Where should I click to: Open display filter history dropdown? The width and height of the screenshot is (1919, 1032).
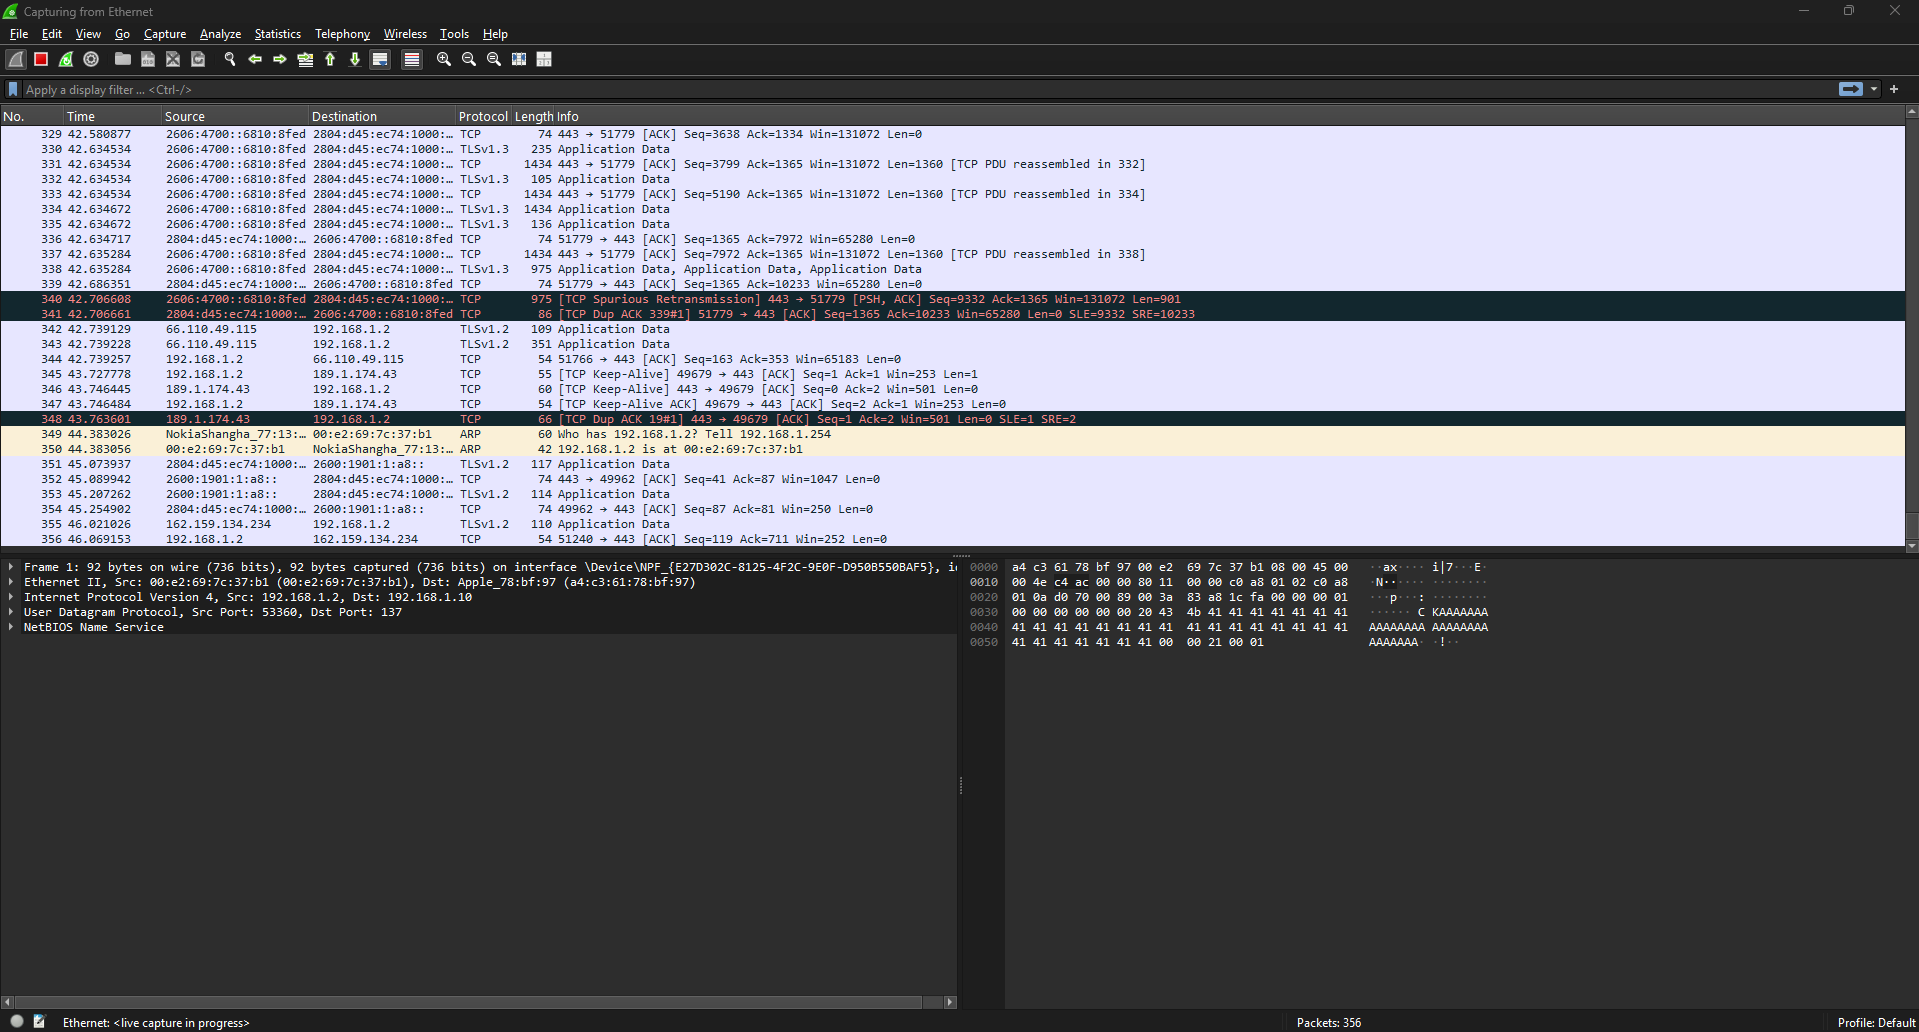click(x=1874, y=89)
